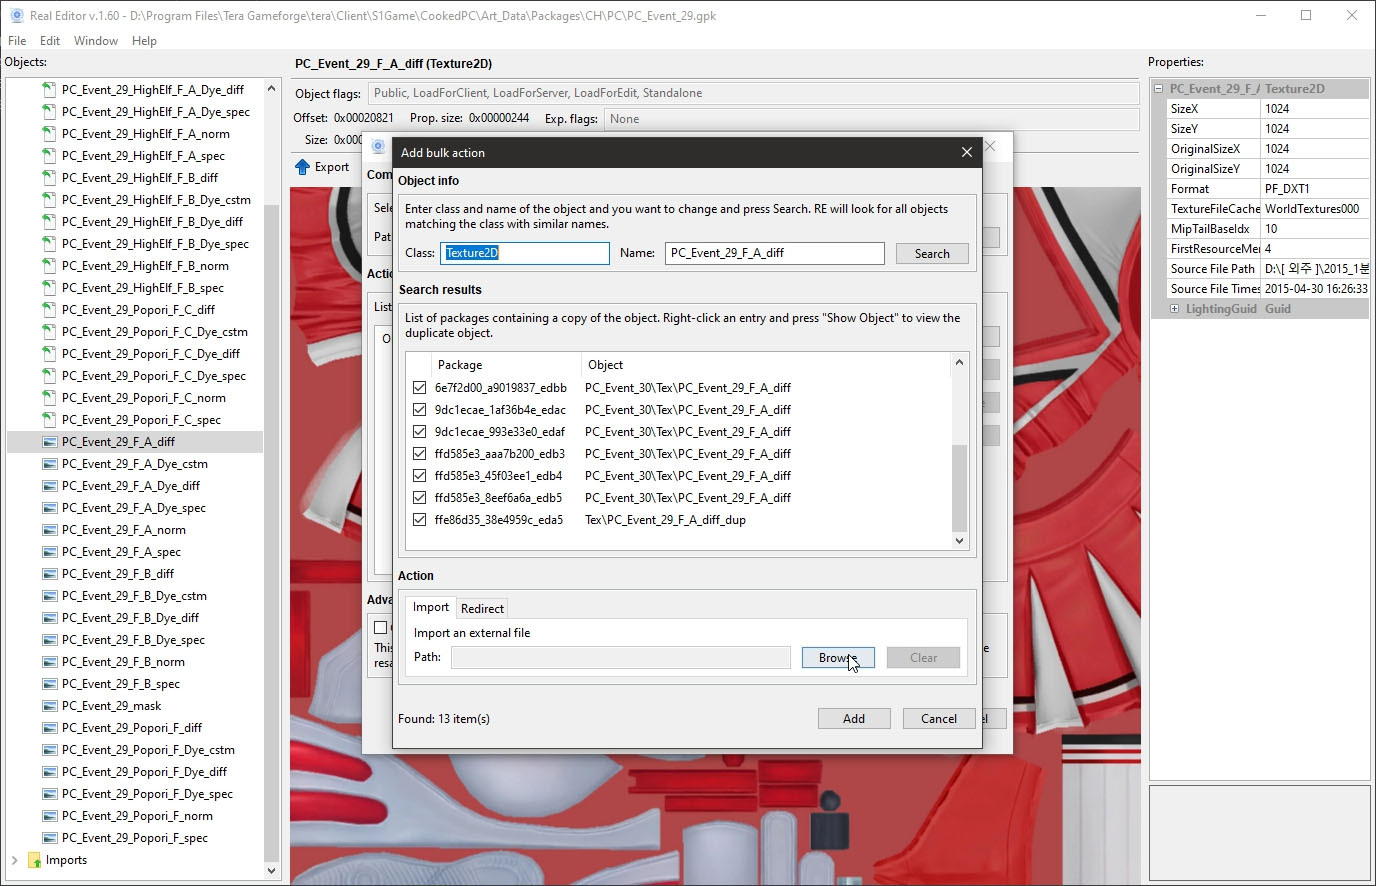Click Browse to pick an external file
This screenshot has width=1376, height=886.
pyautogui.click(x=838, y=658)
